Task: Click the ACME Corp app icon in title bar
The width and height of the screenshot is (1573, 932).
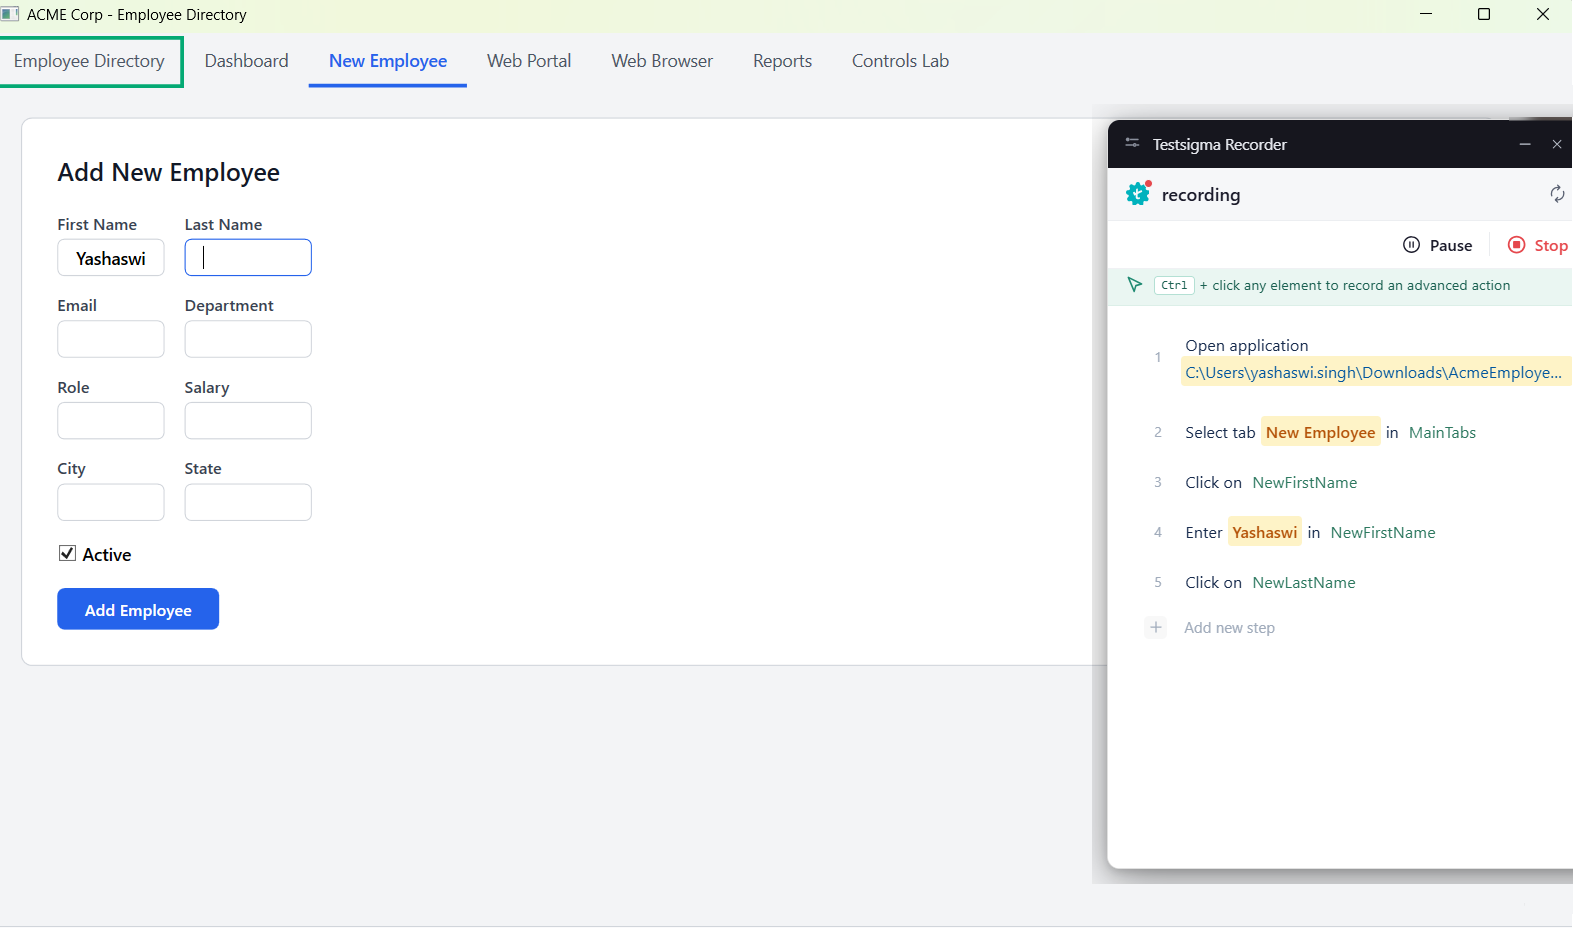Action: pyautogui.click(x=10, y=14)
